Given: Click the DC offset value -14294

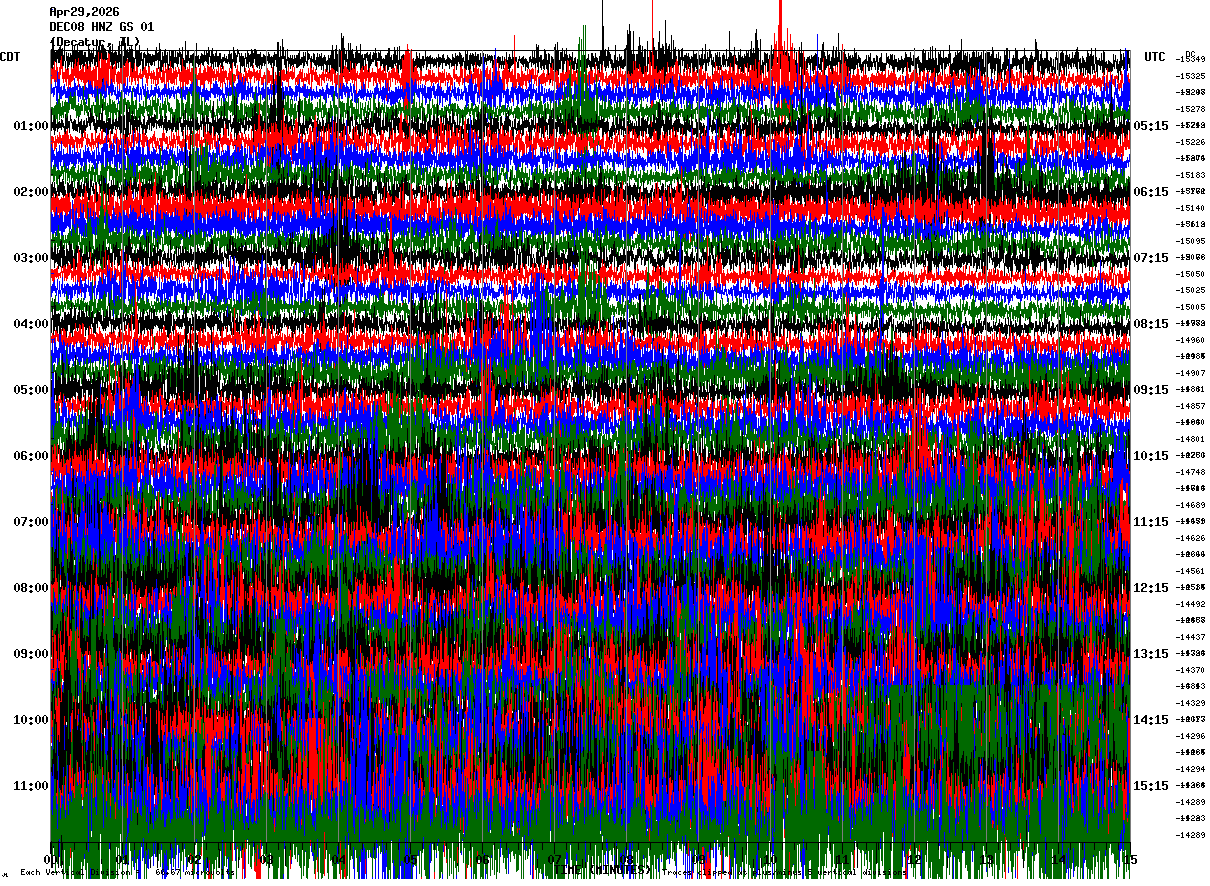Looking at the screenshot, I should [1190, 769].
